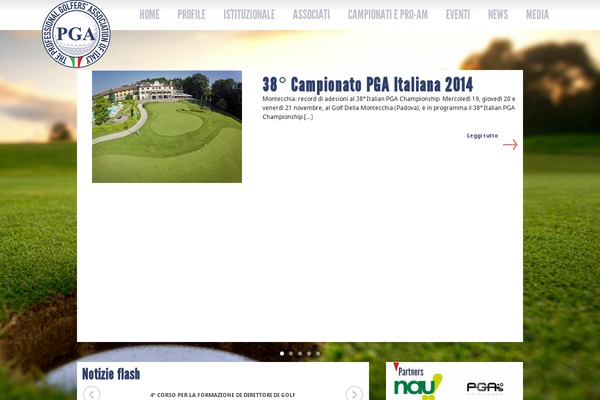Open the EVENTI menu item
The height and width of the screenshot is (400, 600).
(458, 15)
